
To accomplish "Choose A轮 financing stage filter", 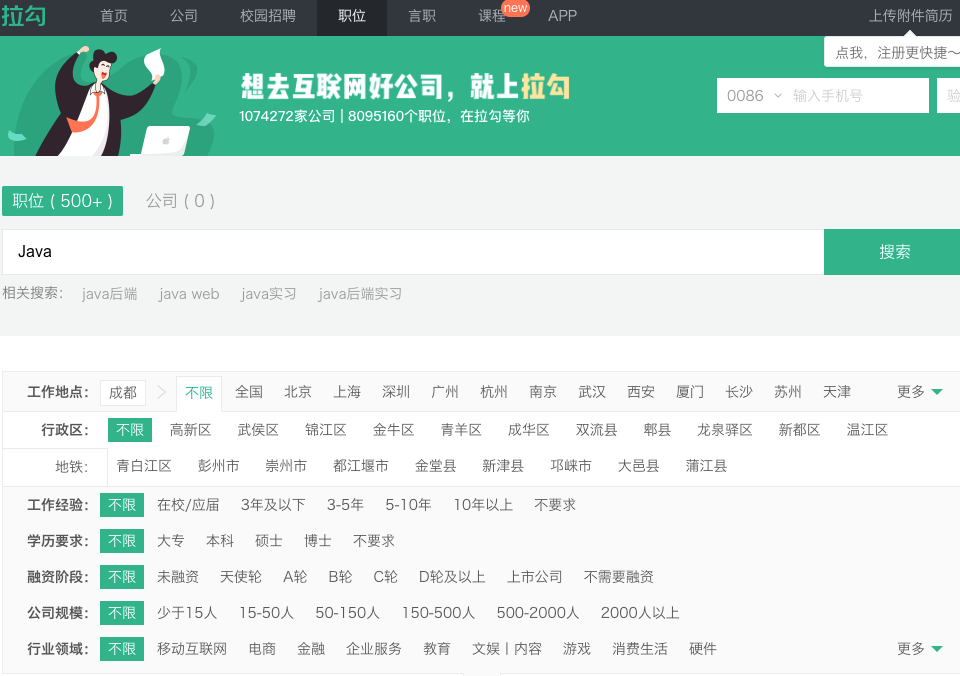I will click(295, 577).
